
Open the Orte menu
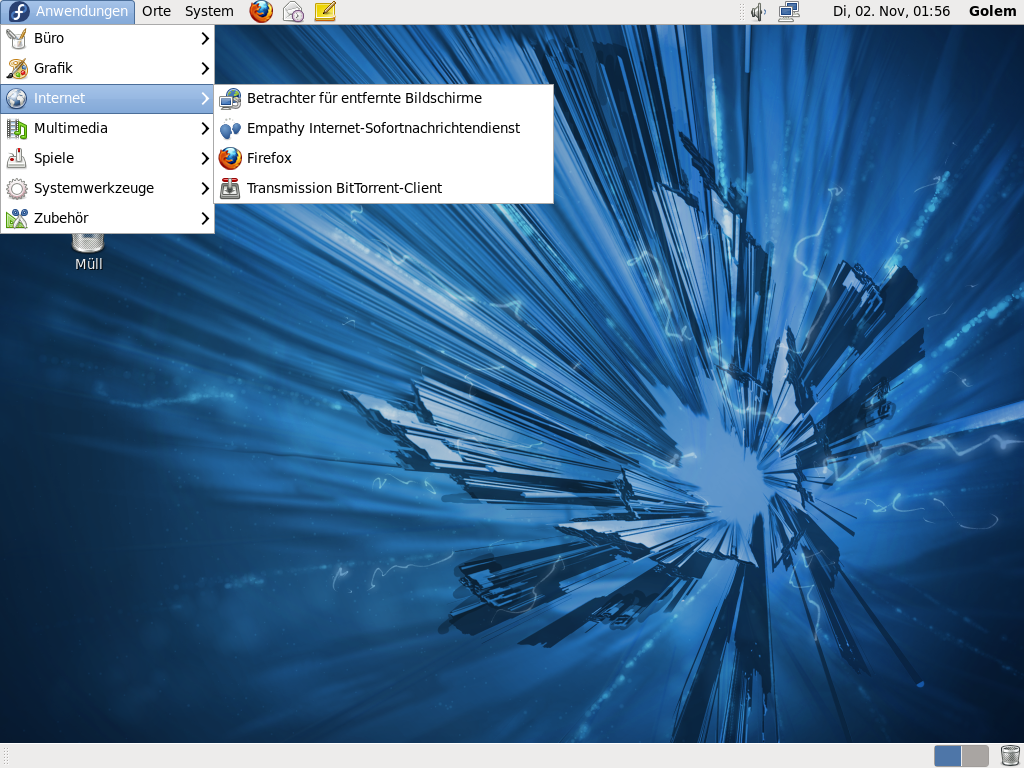[156, 12]
